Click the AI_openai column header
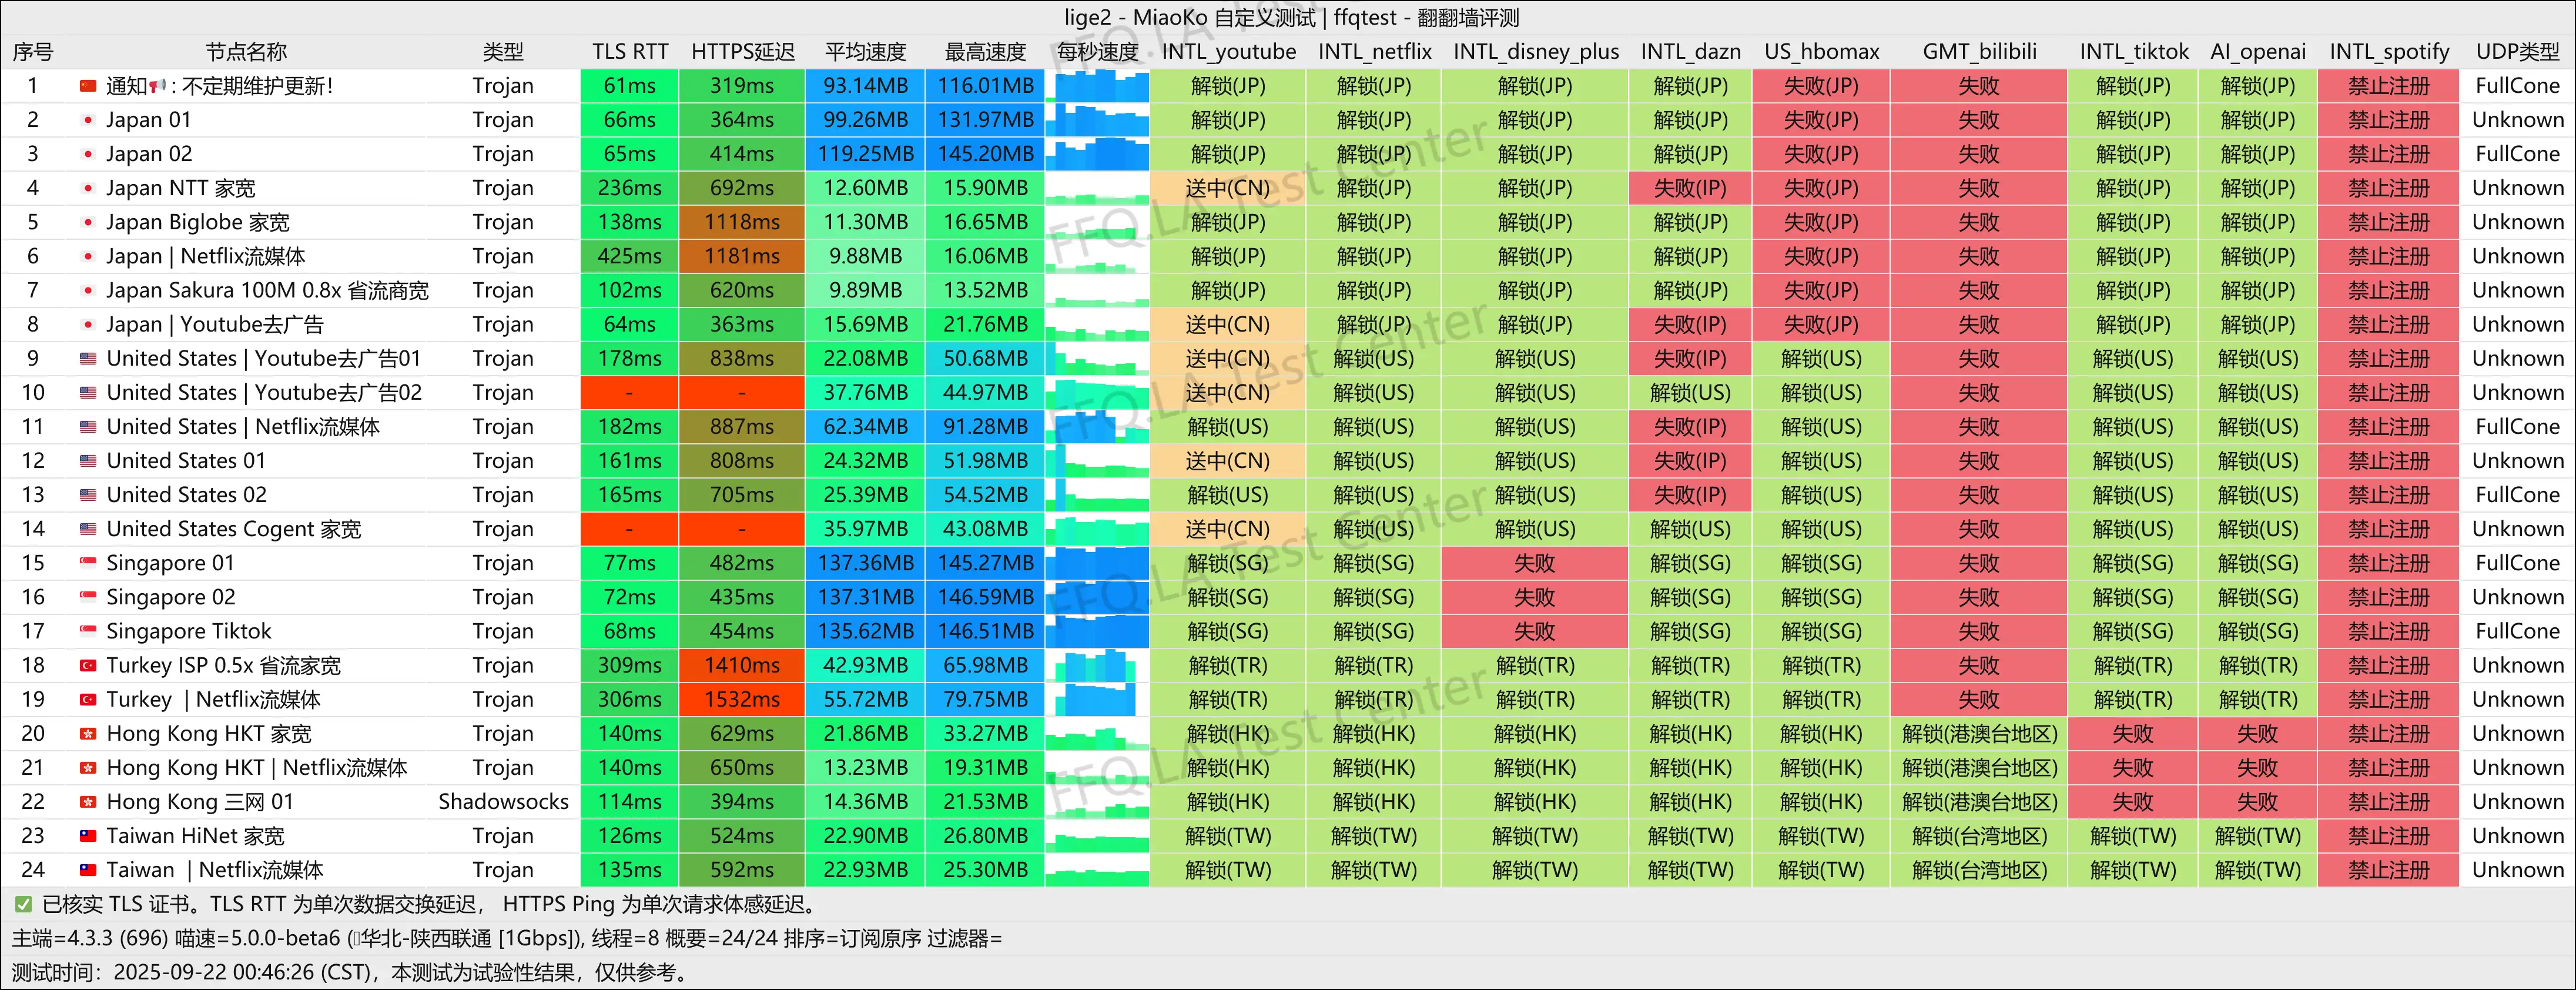2576x990 pixels. (2258, 52)
